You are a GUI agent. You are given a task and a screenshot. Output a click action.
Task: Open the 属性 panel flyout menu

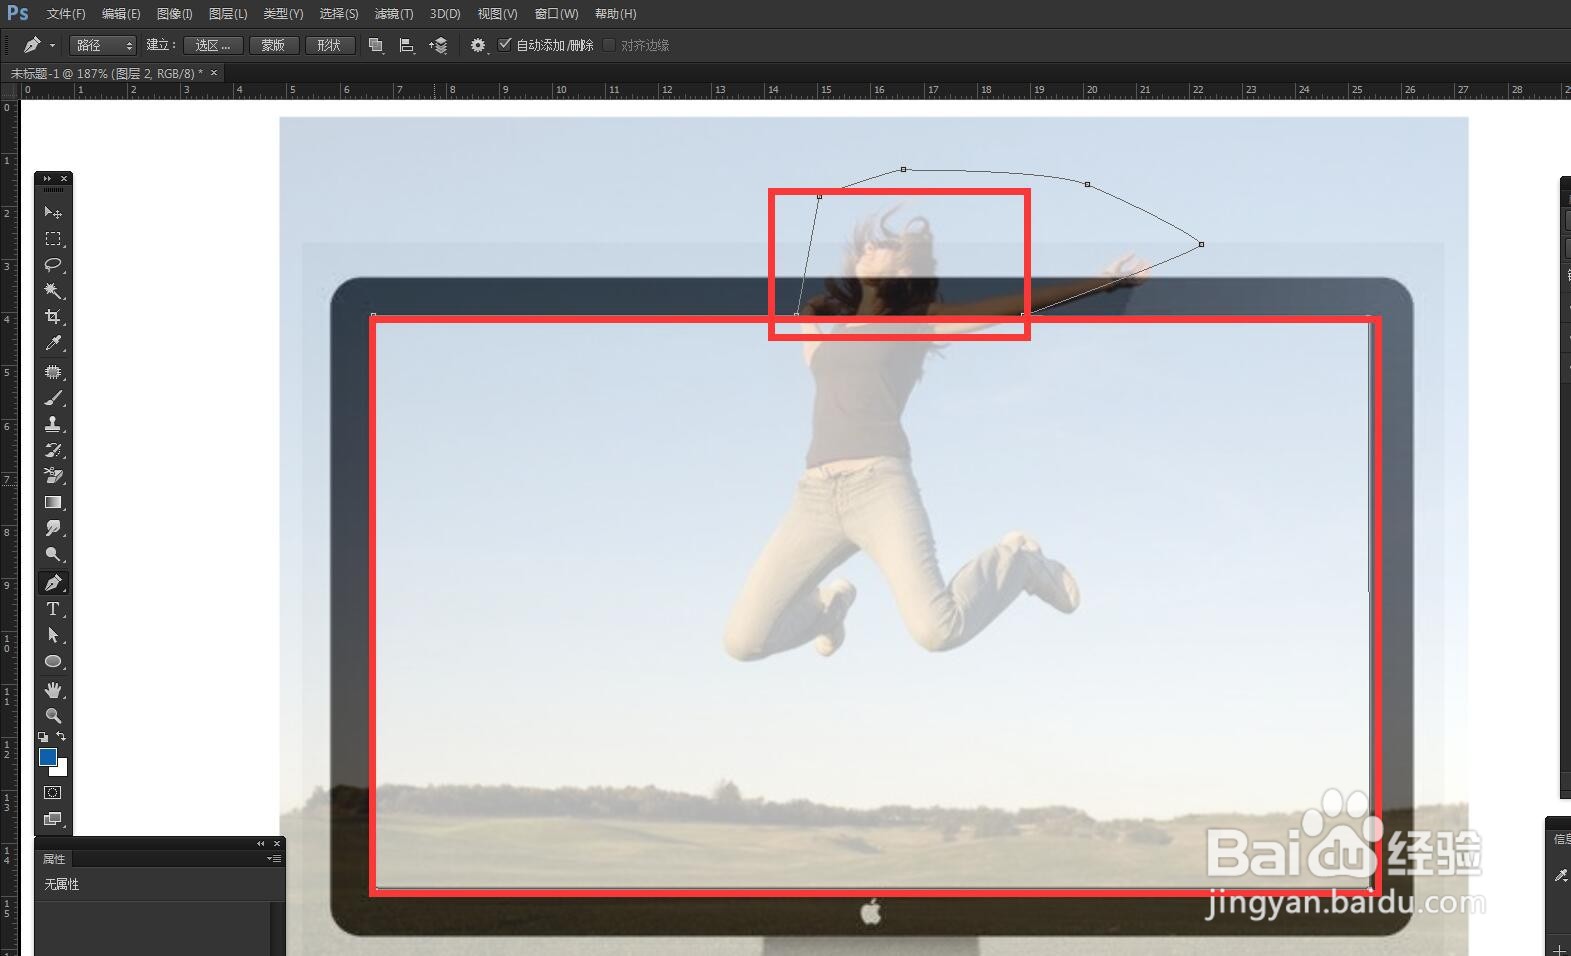point(274,859)
